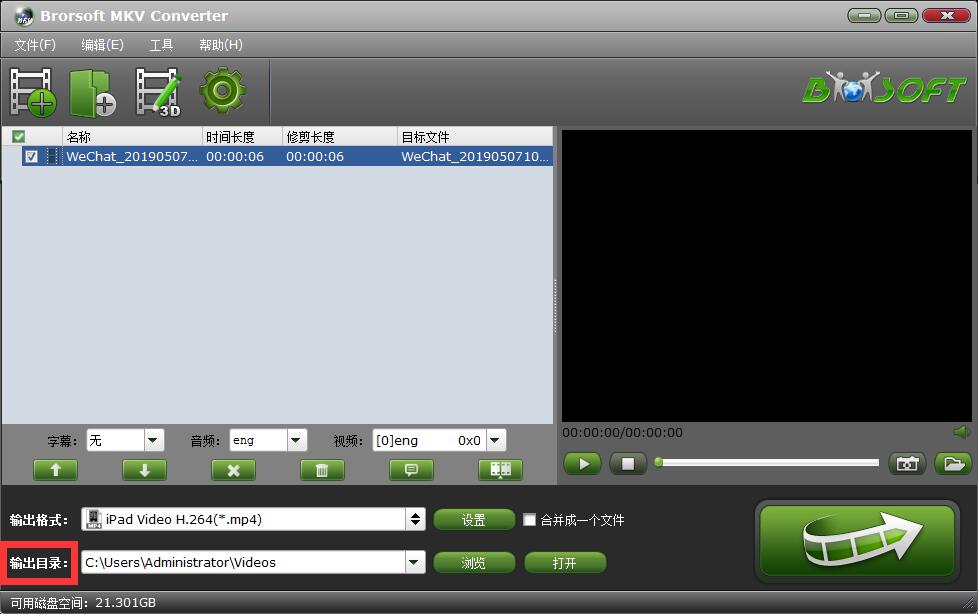Image resolution: width=978 pixels, height=614 pixels.
Task: Expand the 音频 audio track dropdown
Action: tap(294, 440)
